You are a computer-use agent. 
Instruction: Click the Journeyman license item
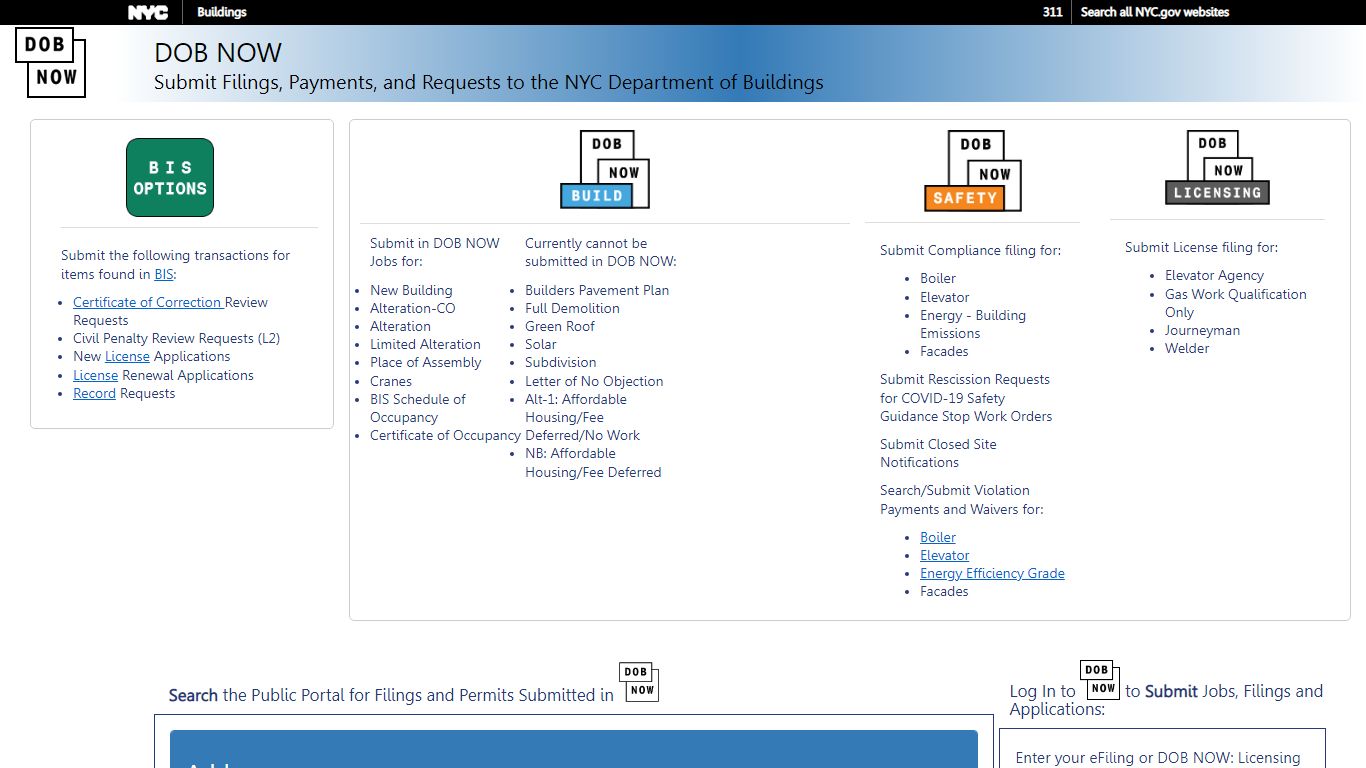(1202, 330)
